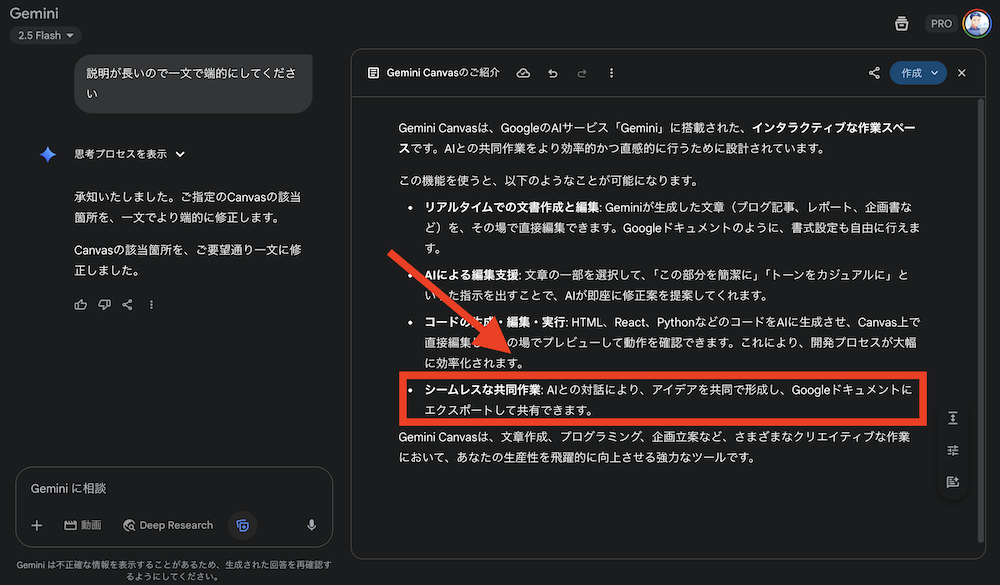1000x585 pixels.
Task: Click the printer icon in the top bar
Action: (x=901, y=24)
